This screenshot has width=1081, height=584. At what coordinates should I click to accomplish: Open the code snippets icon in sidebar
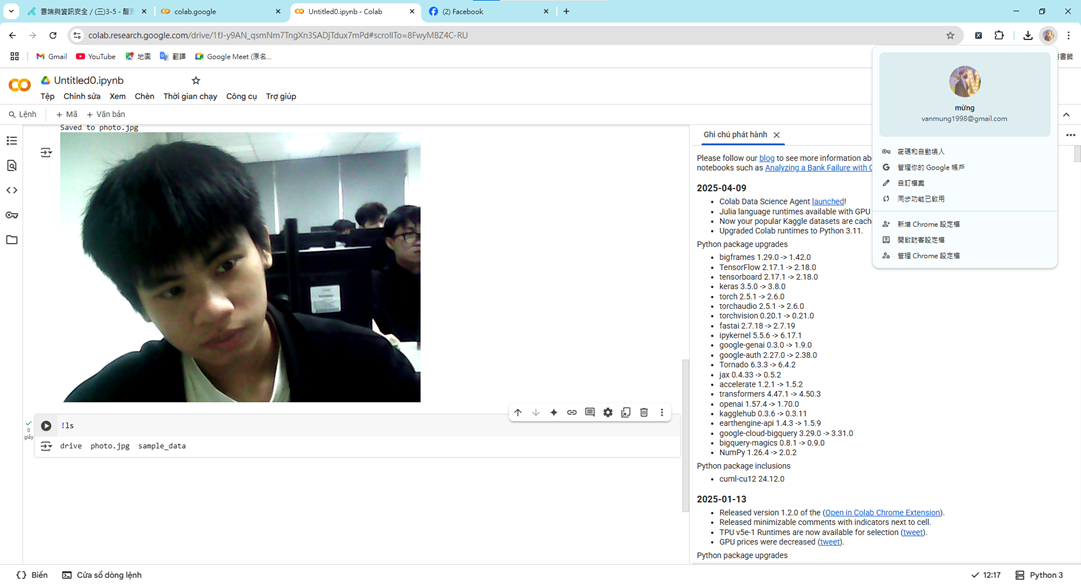(12, 190)
